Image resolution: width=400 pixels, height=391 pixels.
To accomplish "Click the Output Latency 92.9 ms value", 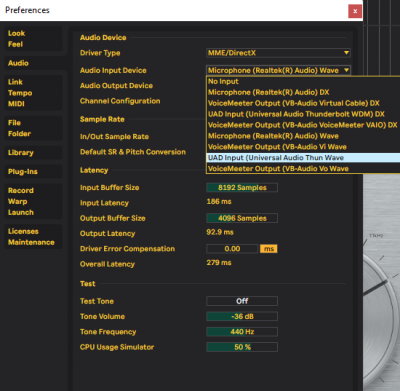I will 220,232.
